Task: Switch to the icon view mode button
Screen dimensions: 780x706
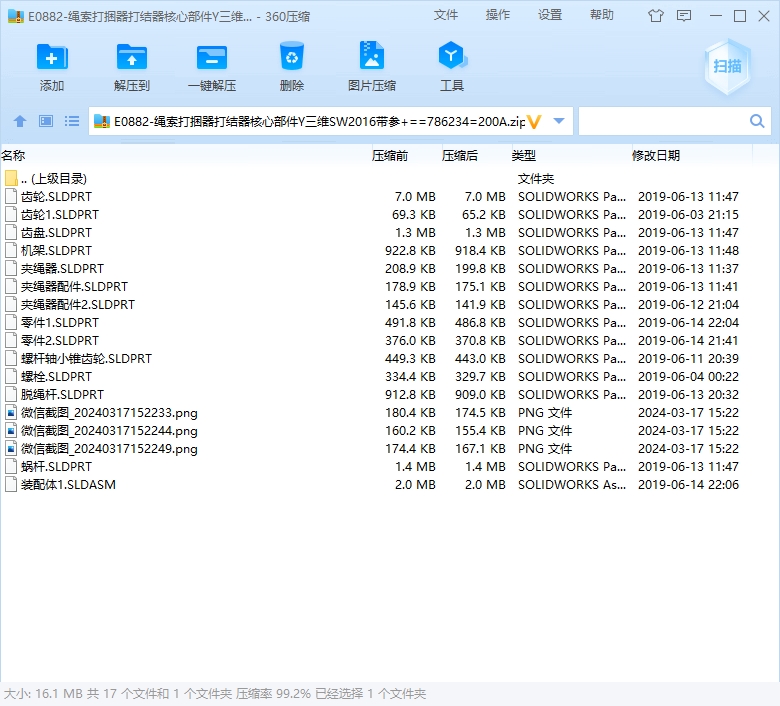Action: click(46, 121)
